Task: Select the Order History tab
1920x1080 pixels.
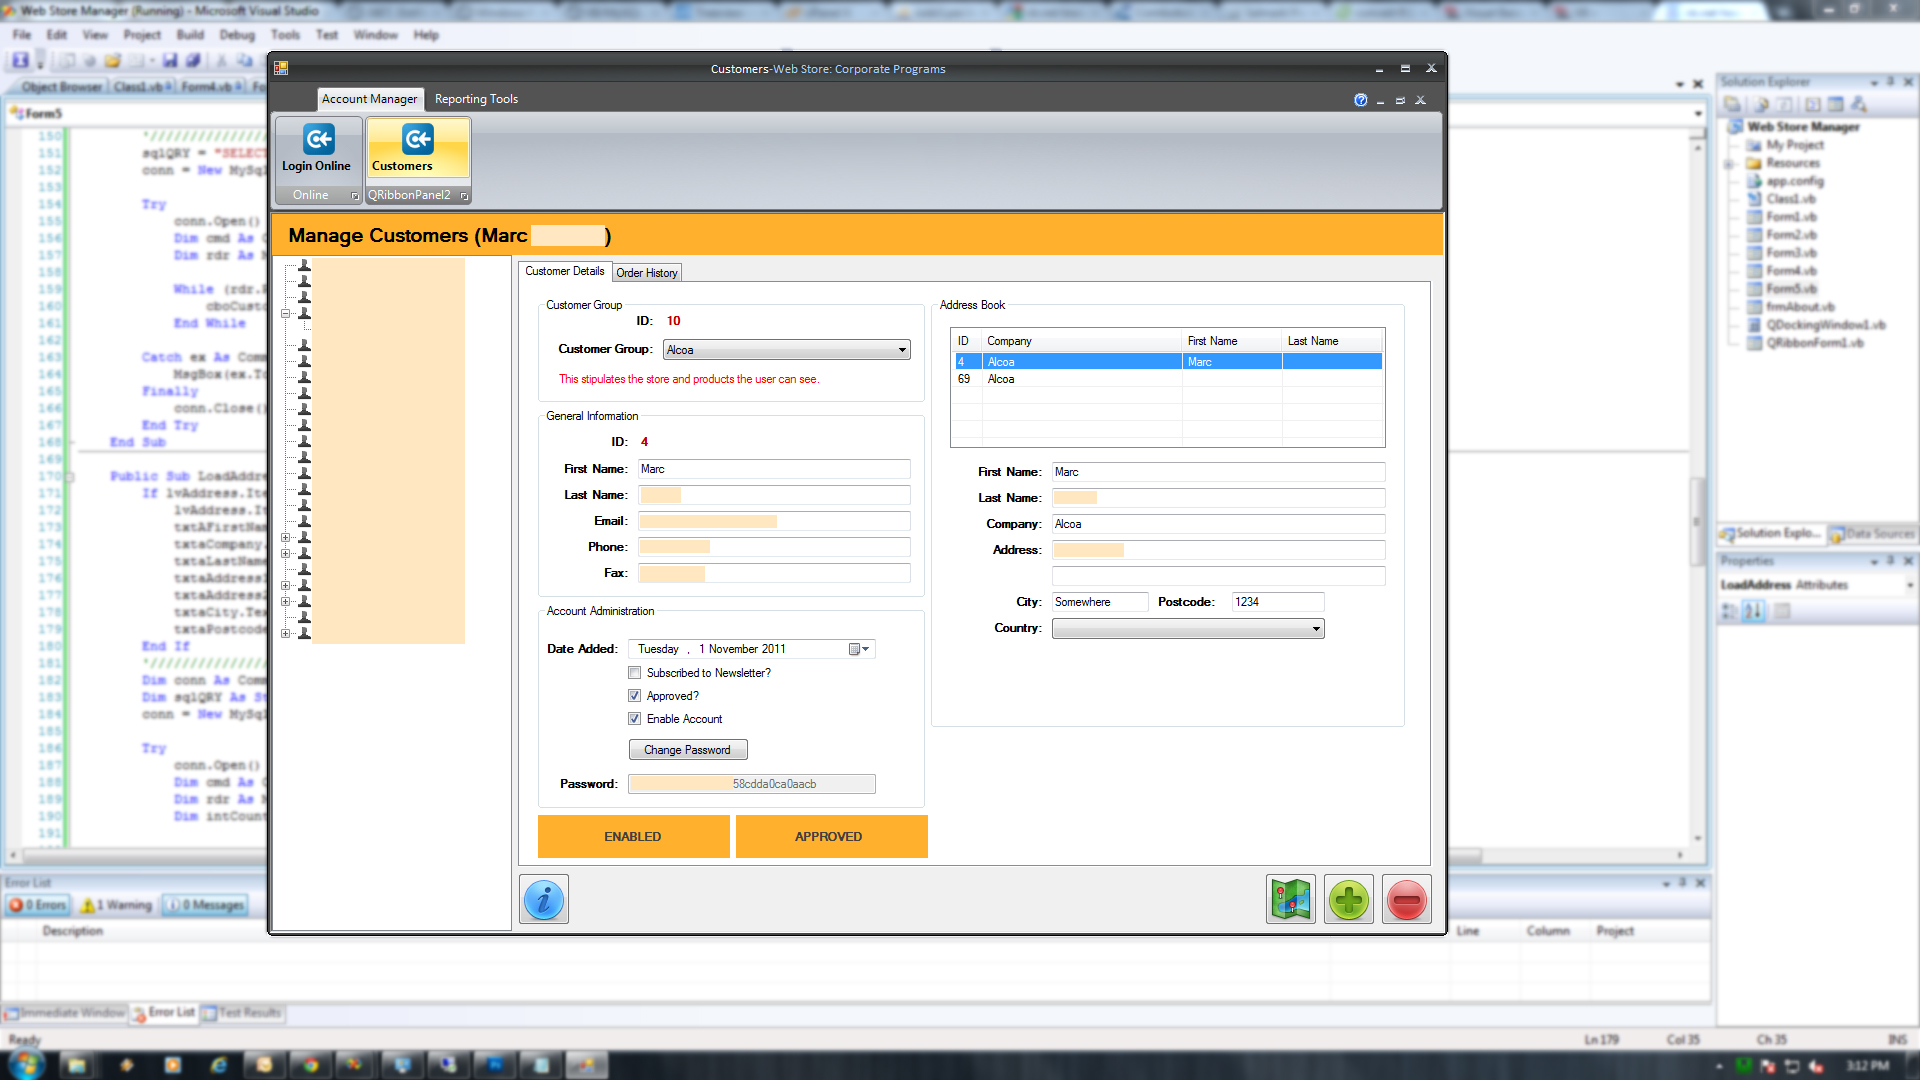Action: 647,273
